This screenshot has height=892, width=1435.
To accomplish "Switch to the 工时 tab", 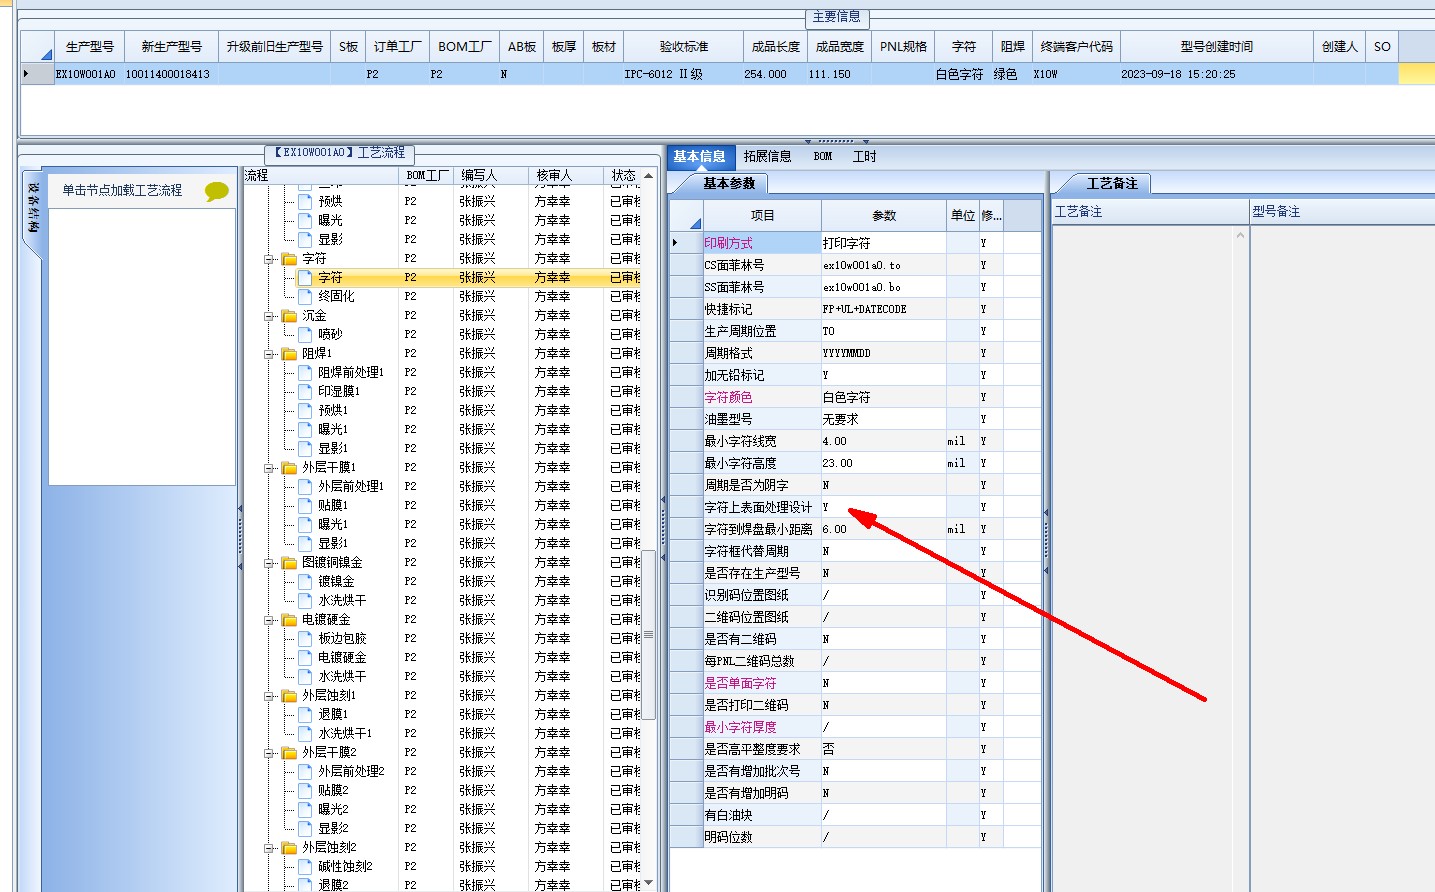I will coord(864,157).
